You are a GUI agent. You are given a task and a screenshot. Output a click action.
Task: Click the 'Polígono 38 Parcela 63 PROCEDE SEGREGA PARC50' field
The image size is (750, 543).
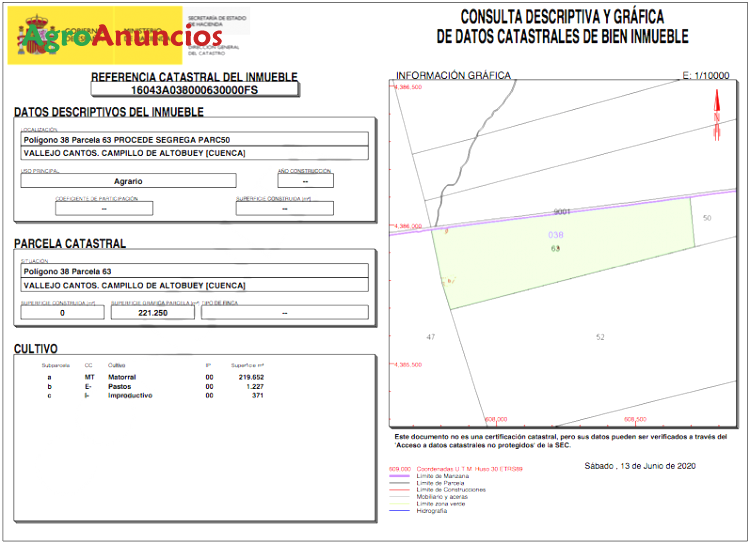(195, 140)
